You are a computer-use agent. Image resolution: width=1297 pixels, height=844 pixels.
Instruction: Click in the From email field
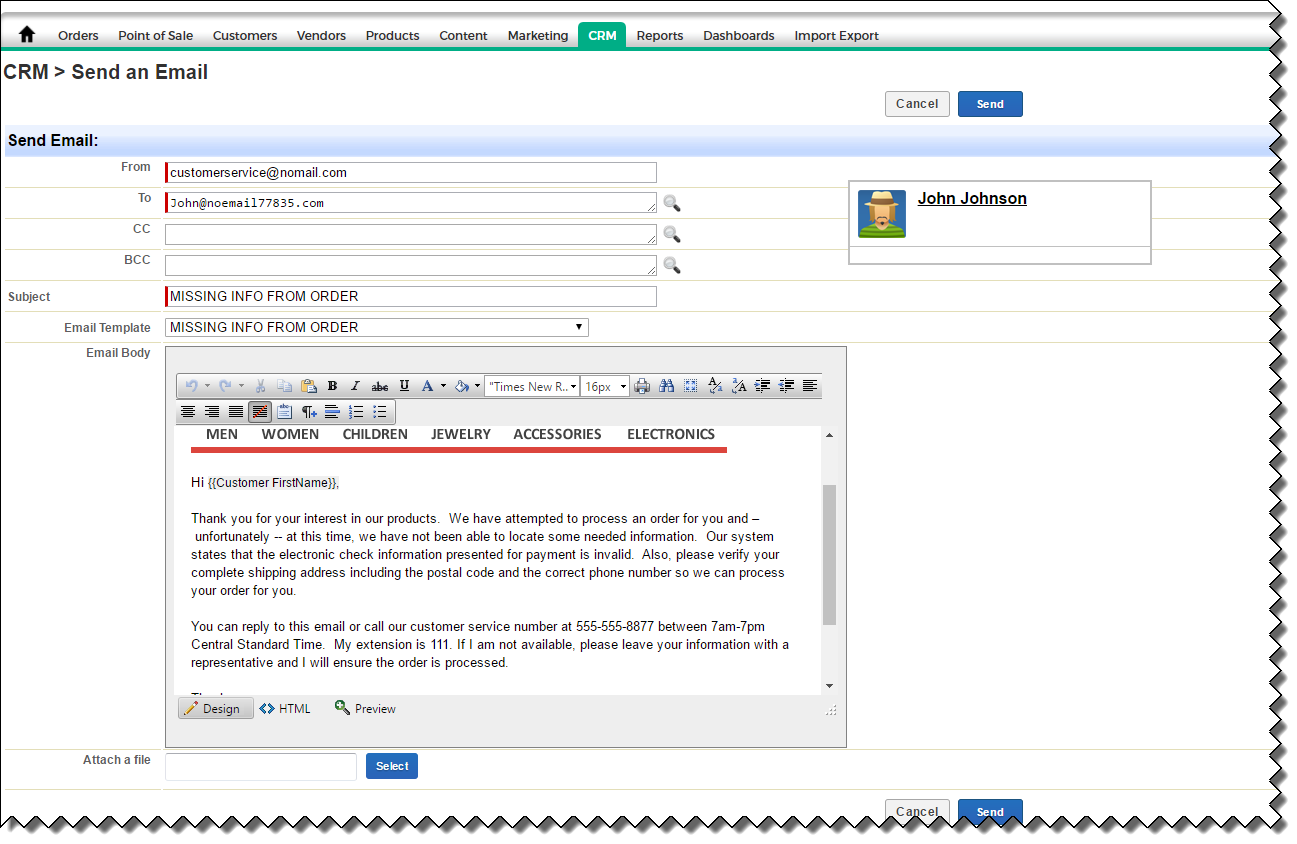tap(411, 172)
